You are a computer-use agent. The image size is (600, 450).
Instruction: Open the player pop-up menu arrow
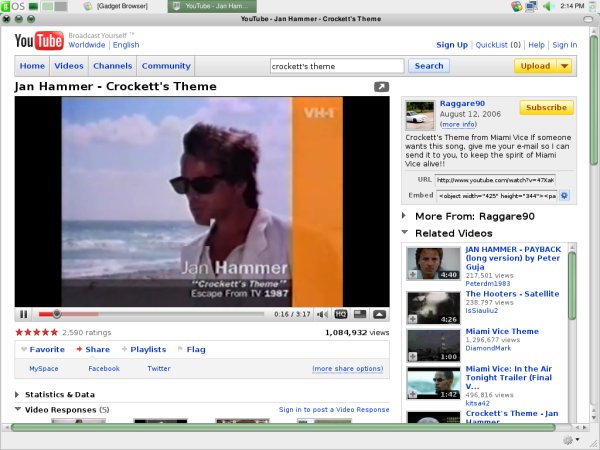click(379, 314)
